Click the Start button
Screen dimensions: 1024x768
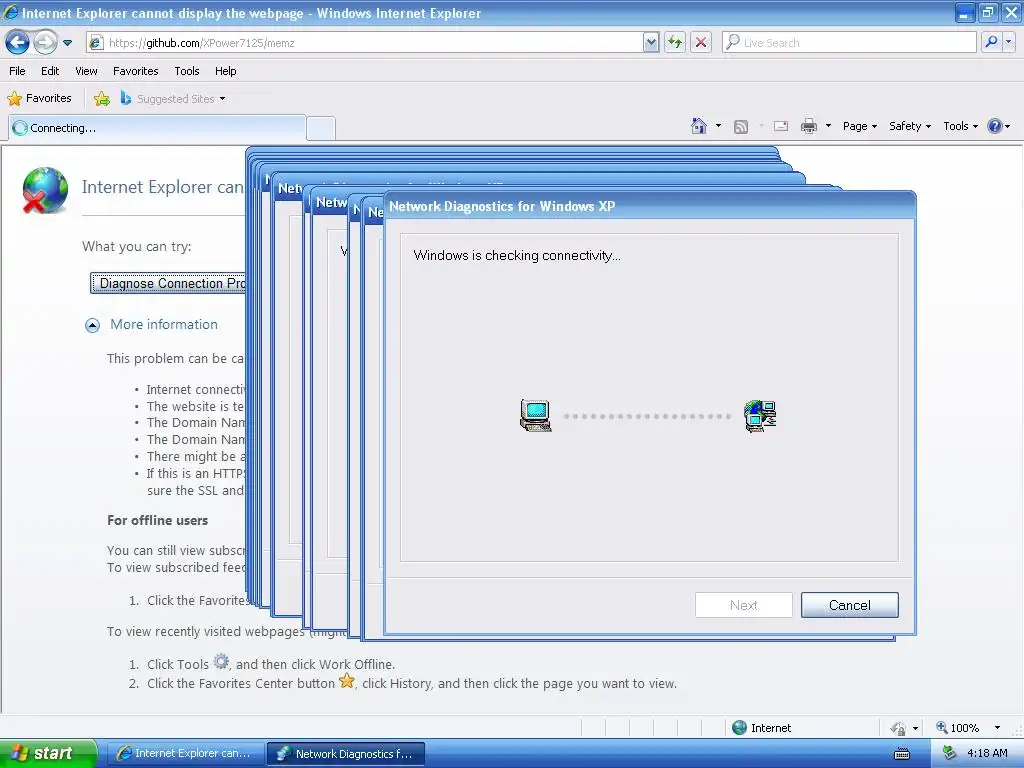(48, 754)
